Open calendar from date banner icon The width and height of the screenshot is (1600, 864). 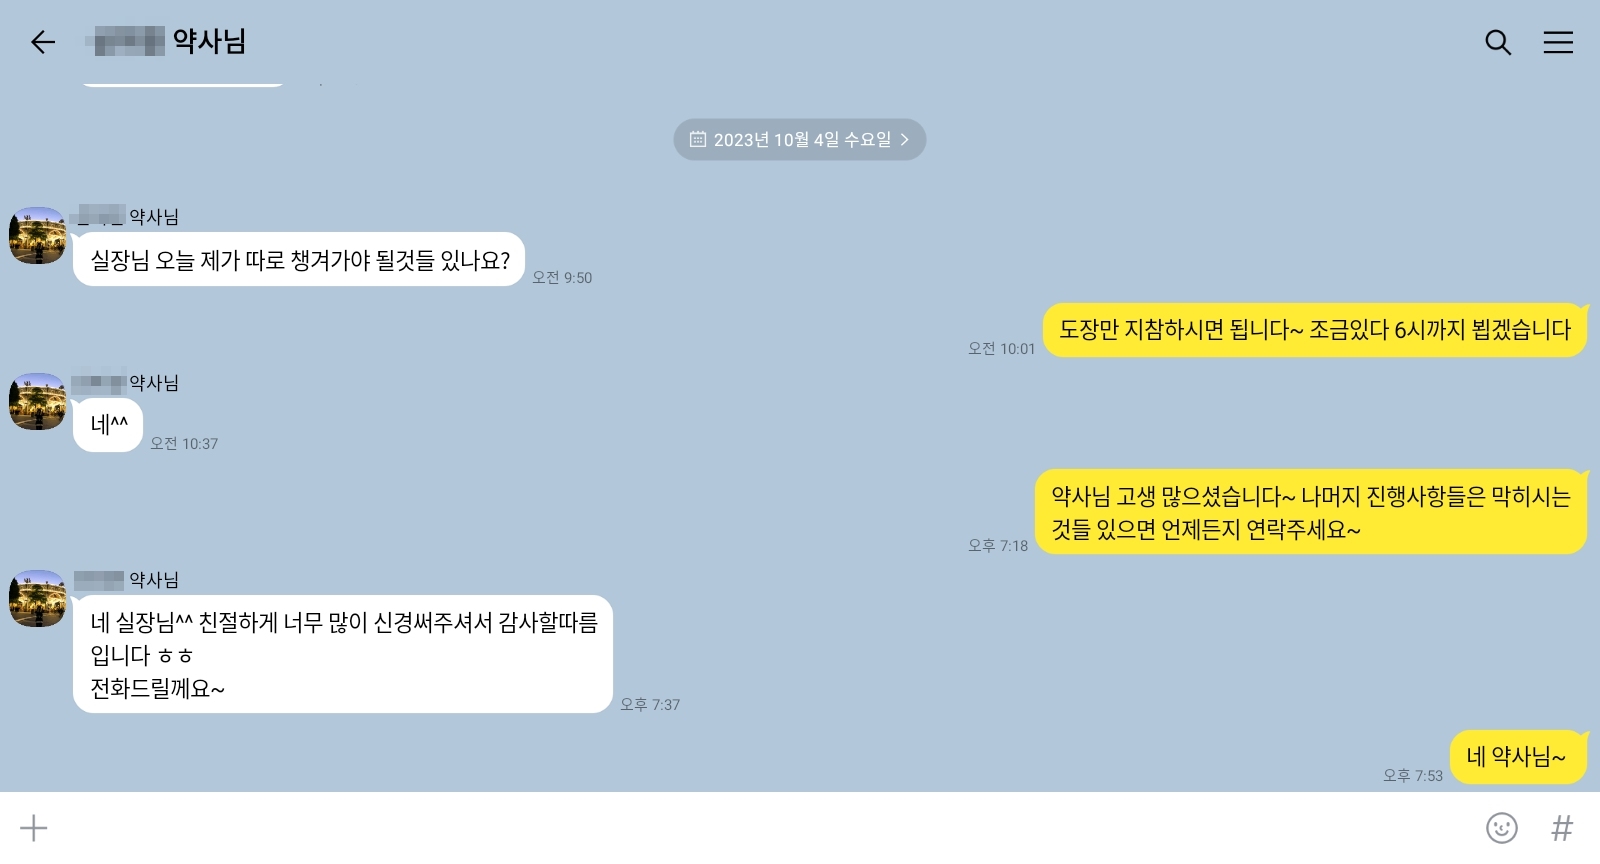tap(698, 140)
